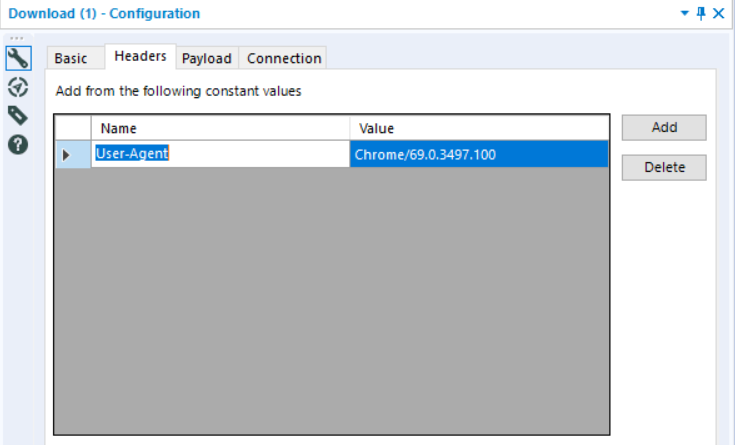Click the Navigation compass icon in sidebar
This screenshot has width=735, height=445.
pos(17,86)
